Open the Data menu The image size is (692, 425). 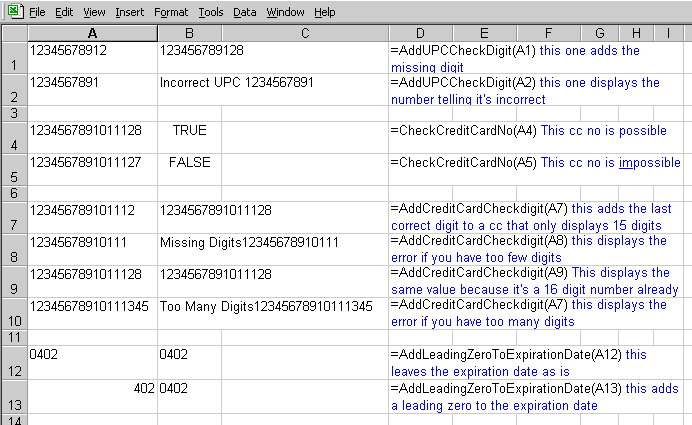244,12
